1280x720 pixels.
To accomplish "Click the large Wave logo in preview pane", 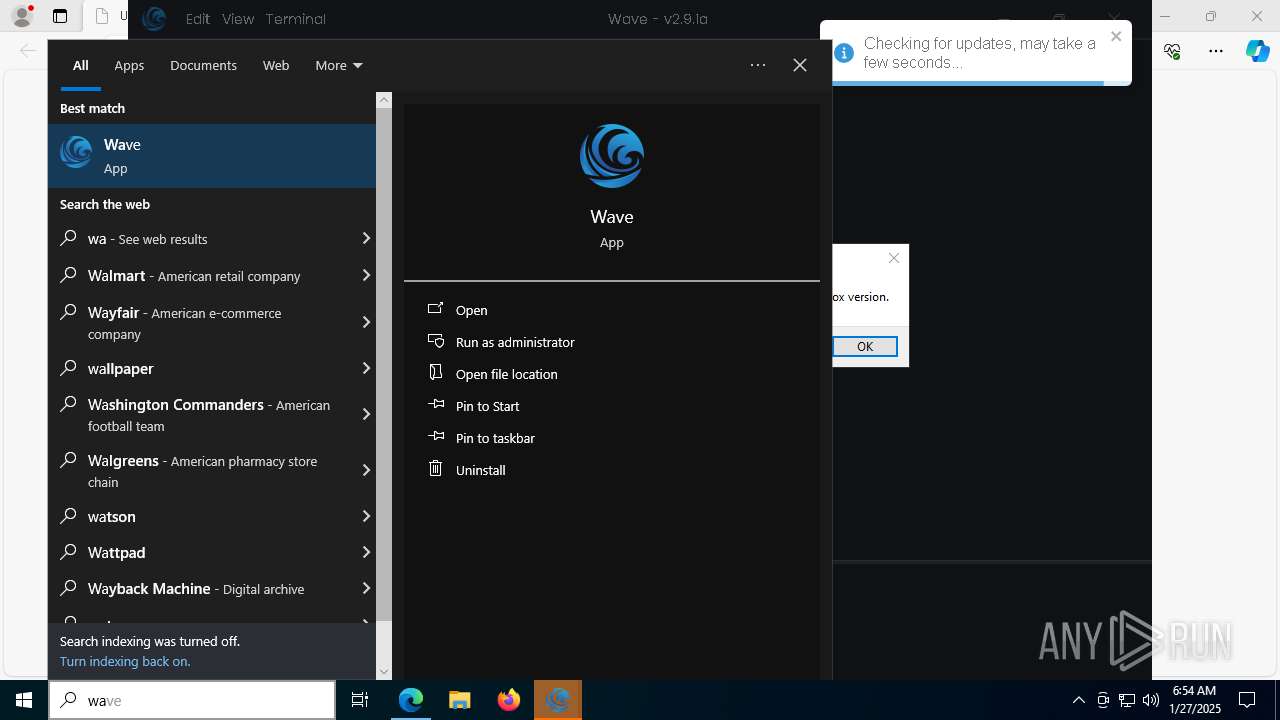I will coord(611,156).
